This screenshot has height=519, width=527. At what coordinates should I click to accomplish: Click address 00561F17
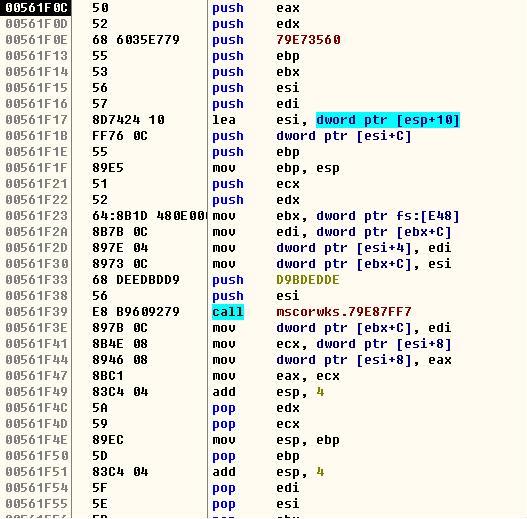(36, 120)
